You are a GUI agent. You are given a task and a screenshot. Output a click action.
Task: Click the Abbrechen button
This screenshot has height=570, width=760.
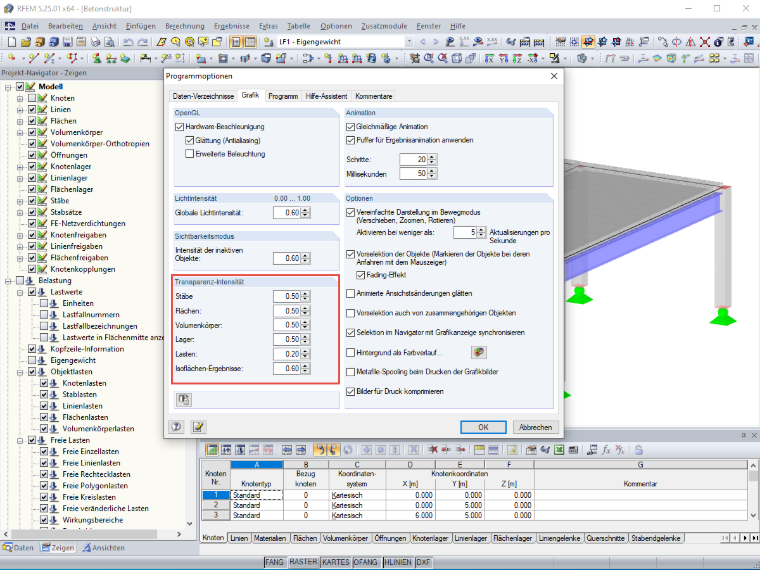coord(535,427)
